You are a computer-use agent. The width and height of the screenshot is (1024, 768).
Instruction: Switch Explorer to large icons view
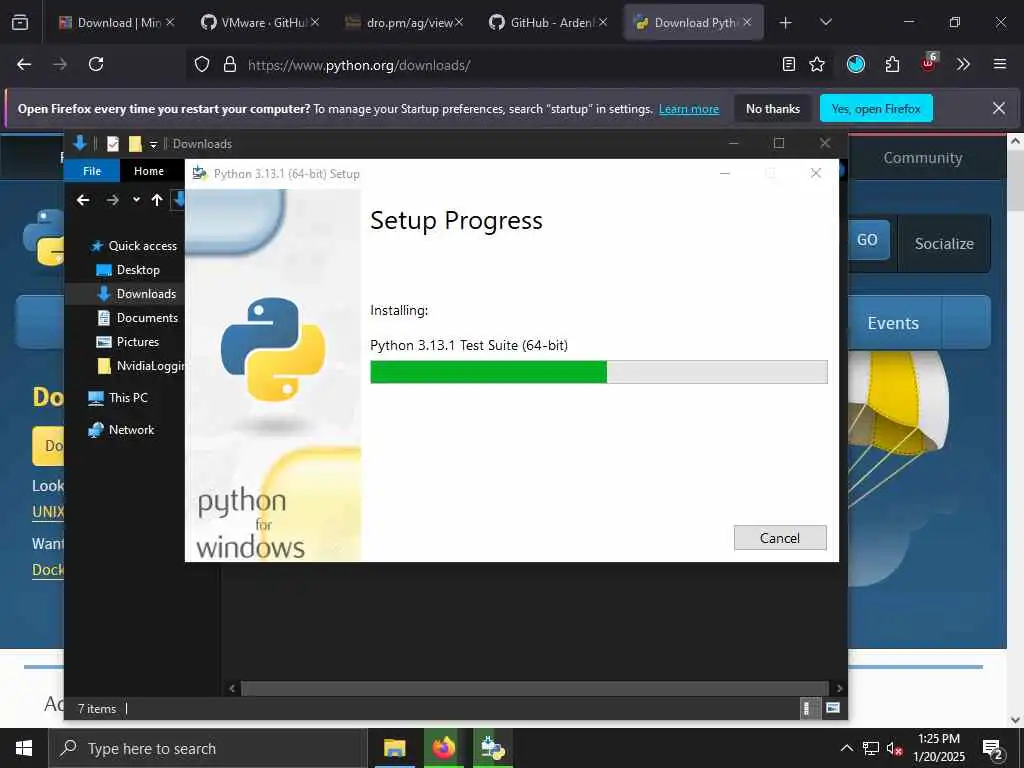(833, 708)
